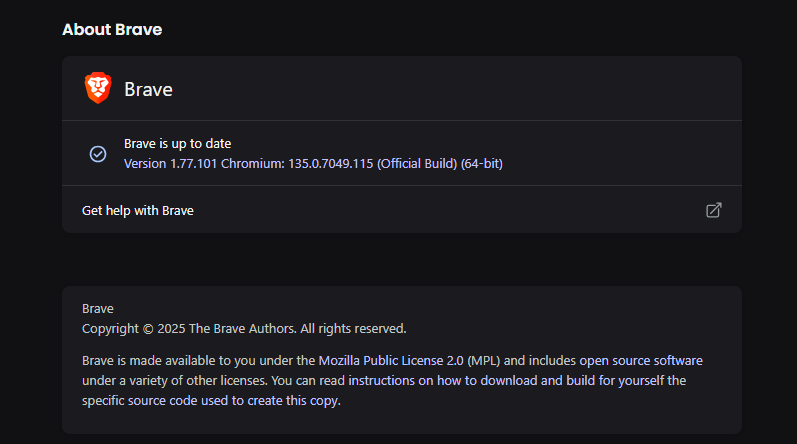
Task: Click the up-to-date checkmark icon
Action: 98,154
